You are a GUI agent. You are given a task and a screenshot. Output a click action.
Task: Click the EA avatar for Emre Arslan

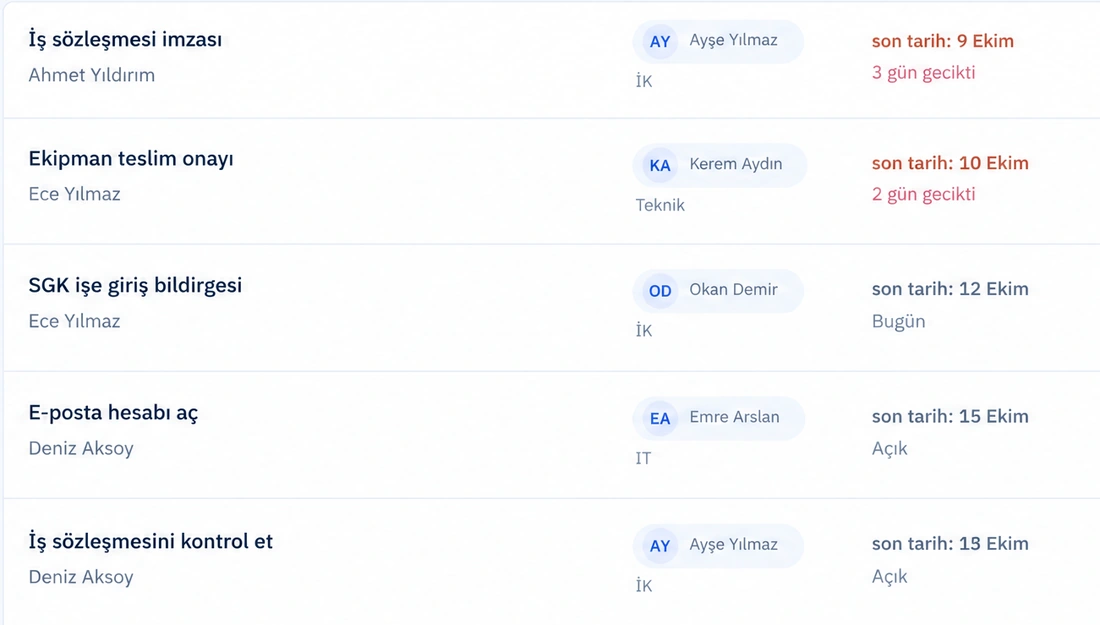pyautogui.click(x=659, y=419)
